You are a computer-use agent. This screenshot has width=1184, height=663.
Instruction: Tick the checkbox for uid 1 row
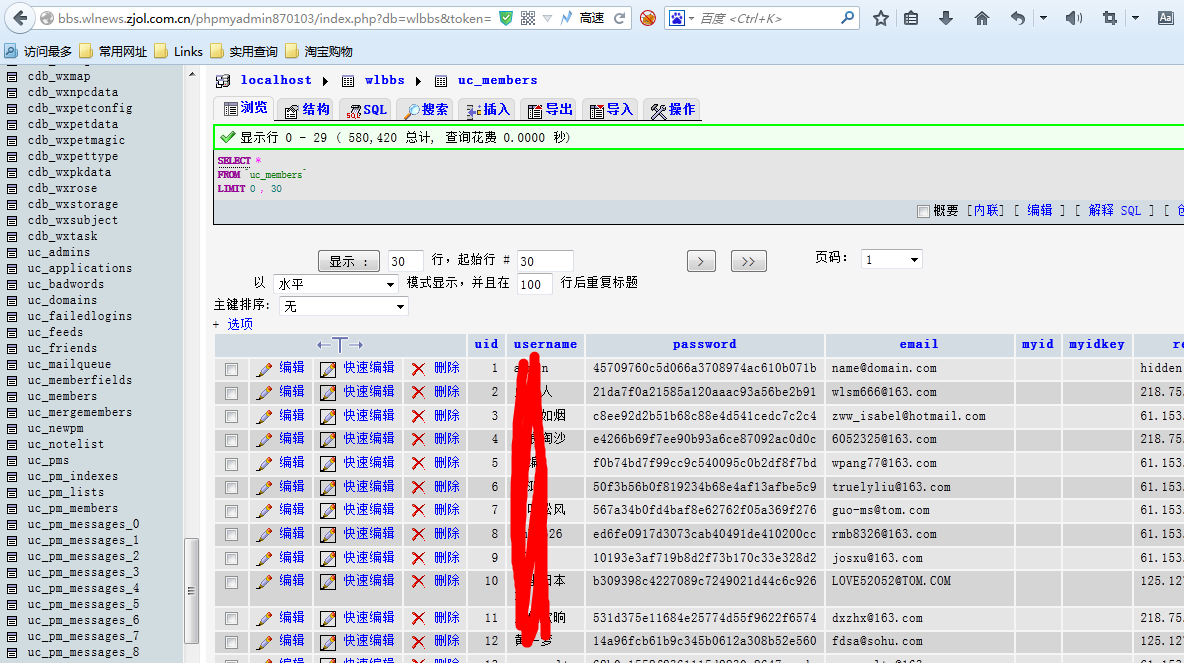[x=231, y=369]
